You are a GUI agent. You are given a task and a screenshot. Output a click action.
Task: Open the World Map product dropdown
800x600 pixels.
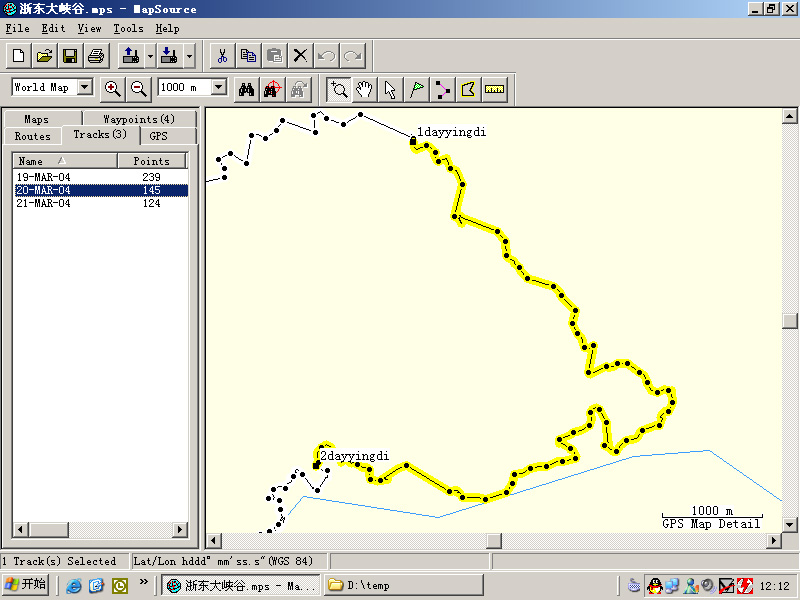(84, 88)
